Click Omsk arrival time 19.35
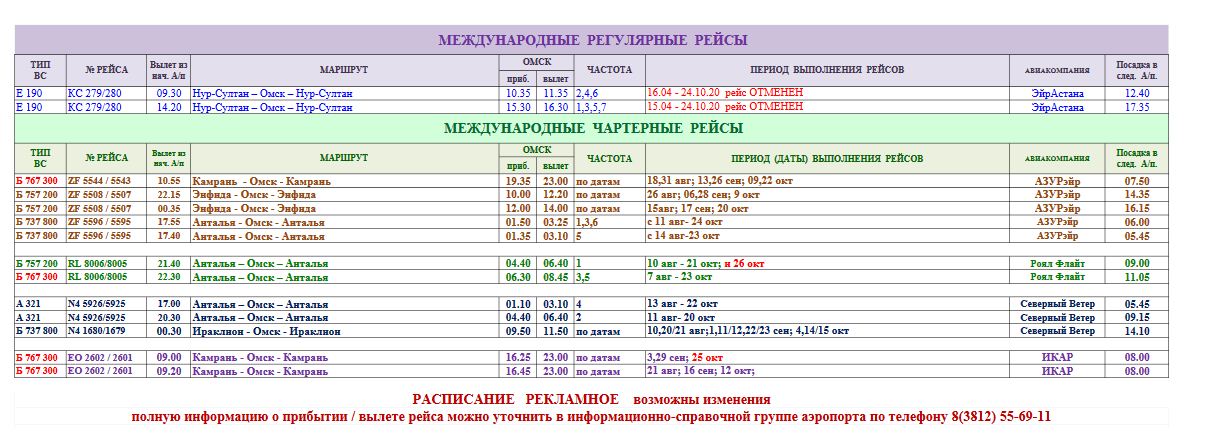The width and height of the screenshot is (1205, 428). [x=518, y=182]
